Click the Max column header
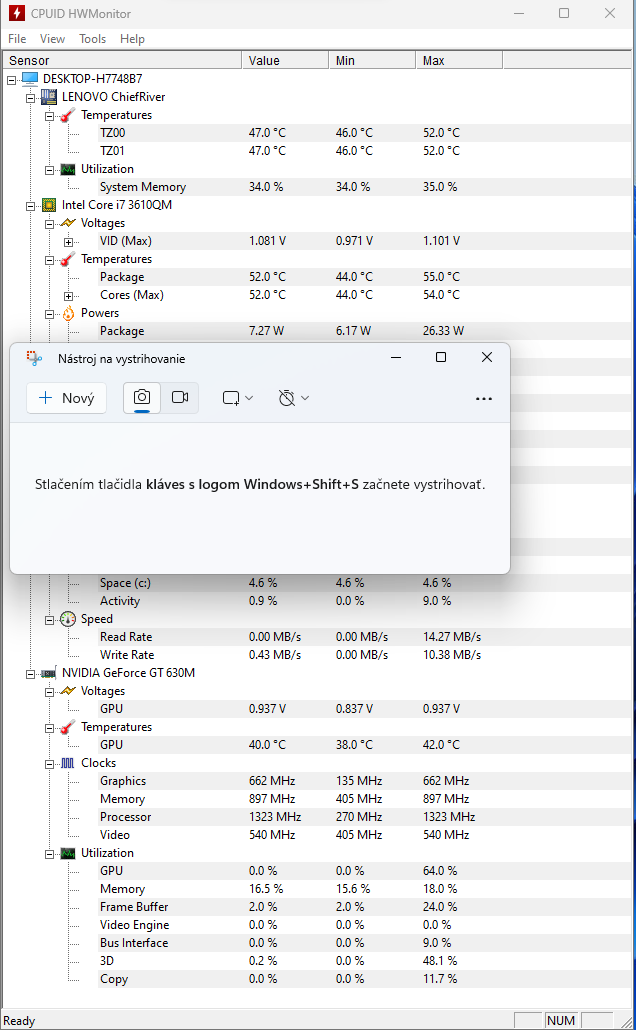This screenshot has height=1030, width=636. click(x=459, y=60)
